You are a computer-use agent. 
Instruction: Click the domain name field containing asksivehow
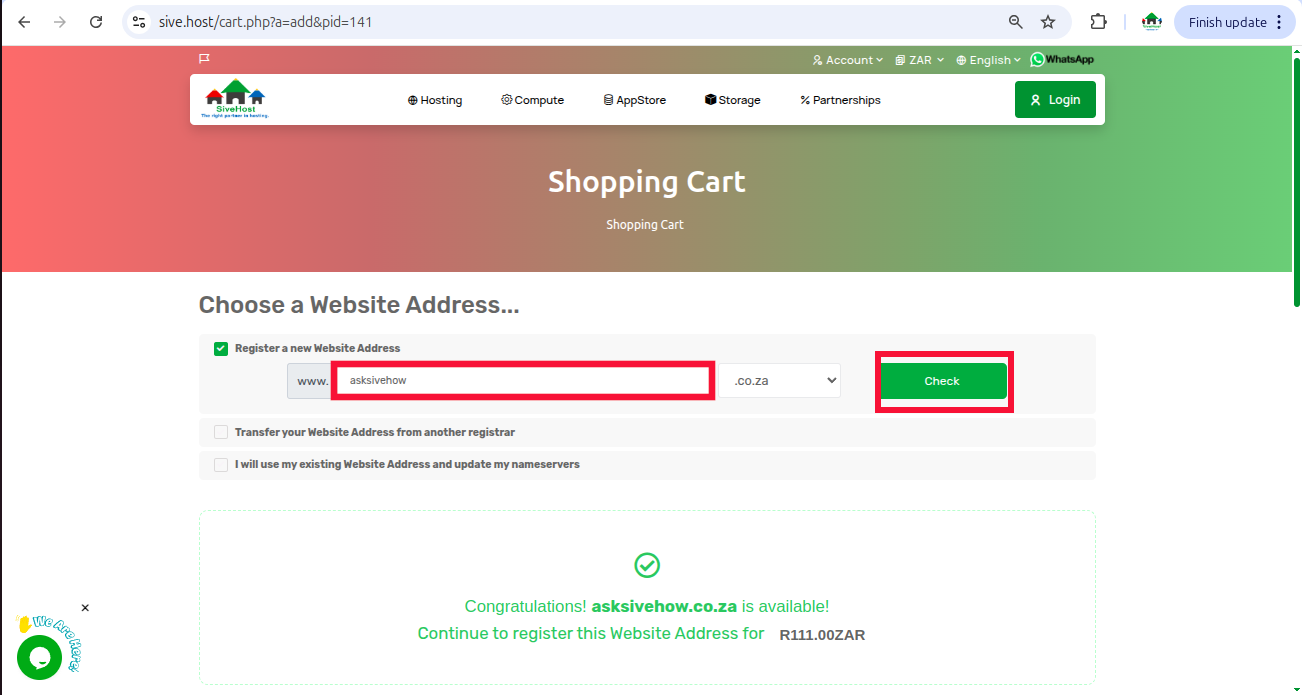[523, 381]
